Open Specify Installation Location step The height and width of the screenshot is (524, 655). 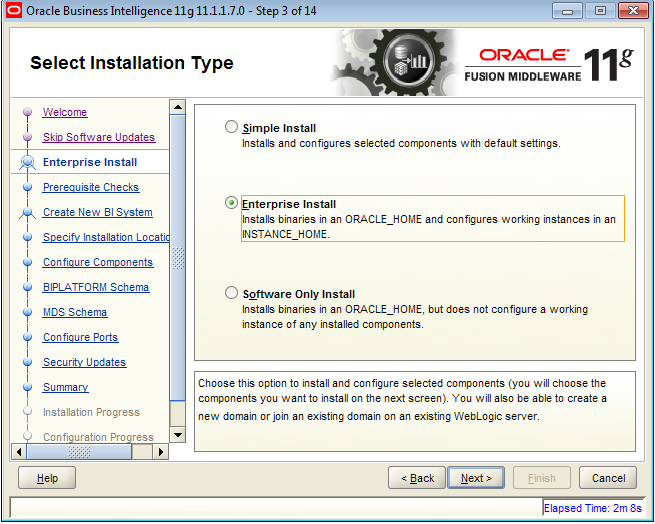click(106, 237)
